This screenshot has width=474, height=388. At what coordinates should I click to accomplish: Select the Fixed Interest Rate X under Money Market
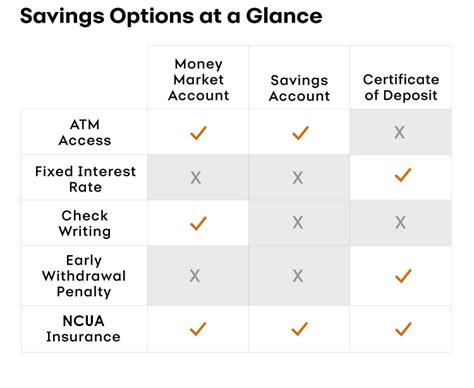click(196, 178)
